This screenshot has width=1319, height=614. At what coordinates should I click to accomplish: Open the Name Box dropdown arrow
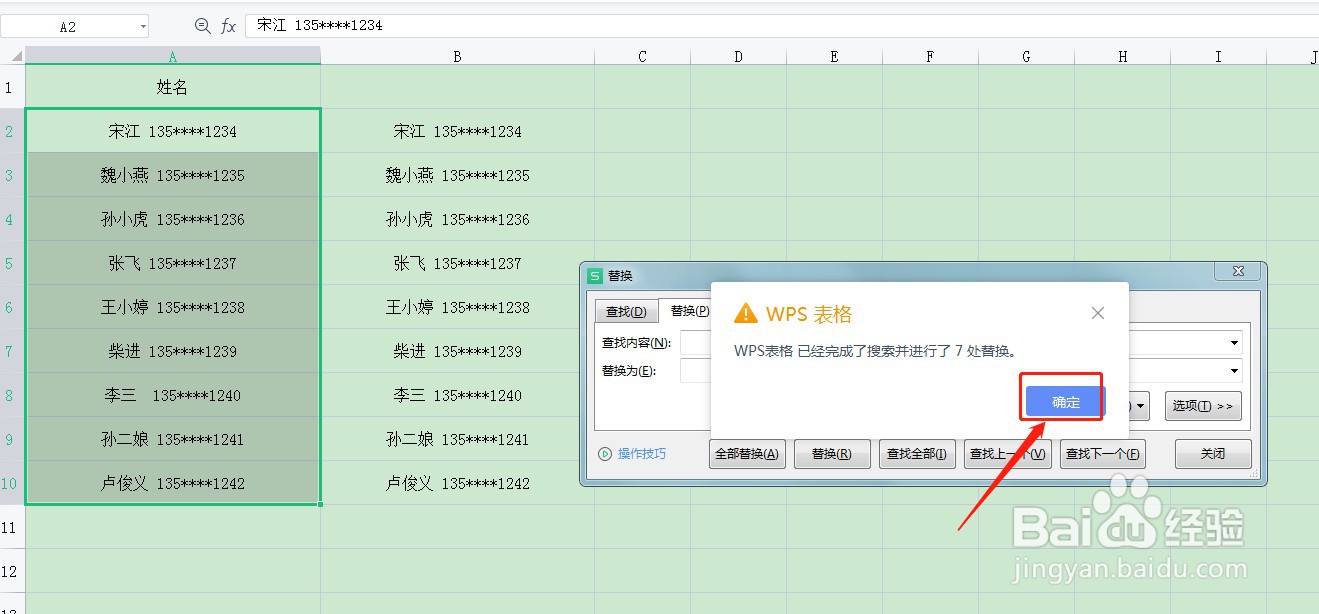tap(143, 26)
